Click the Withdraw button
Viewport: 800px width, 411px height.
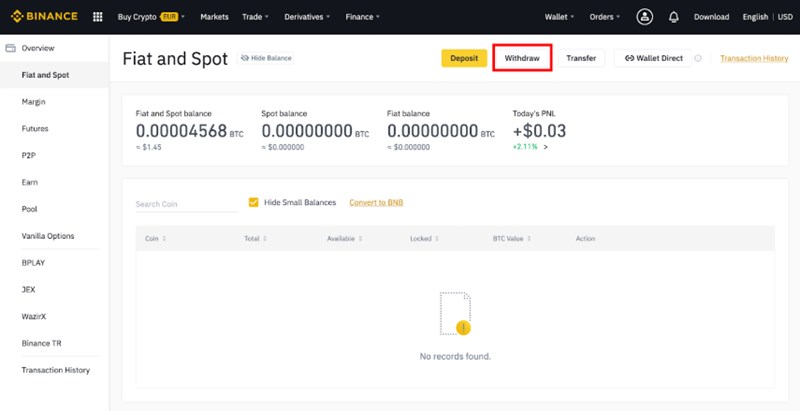pos(522,58)
